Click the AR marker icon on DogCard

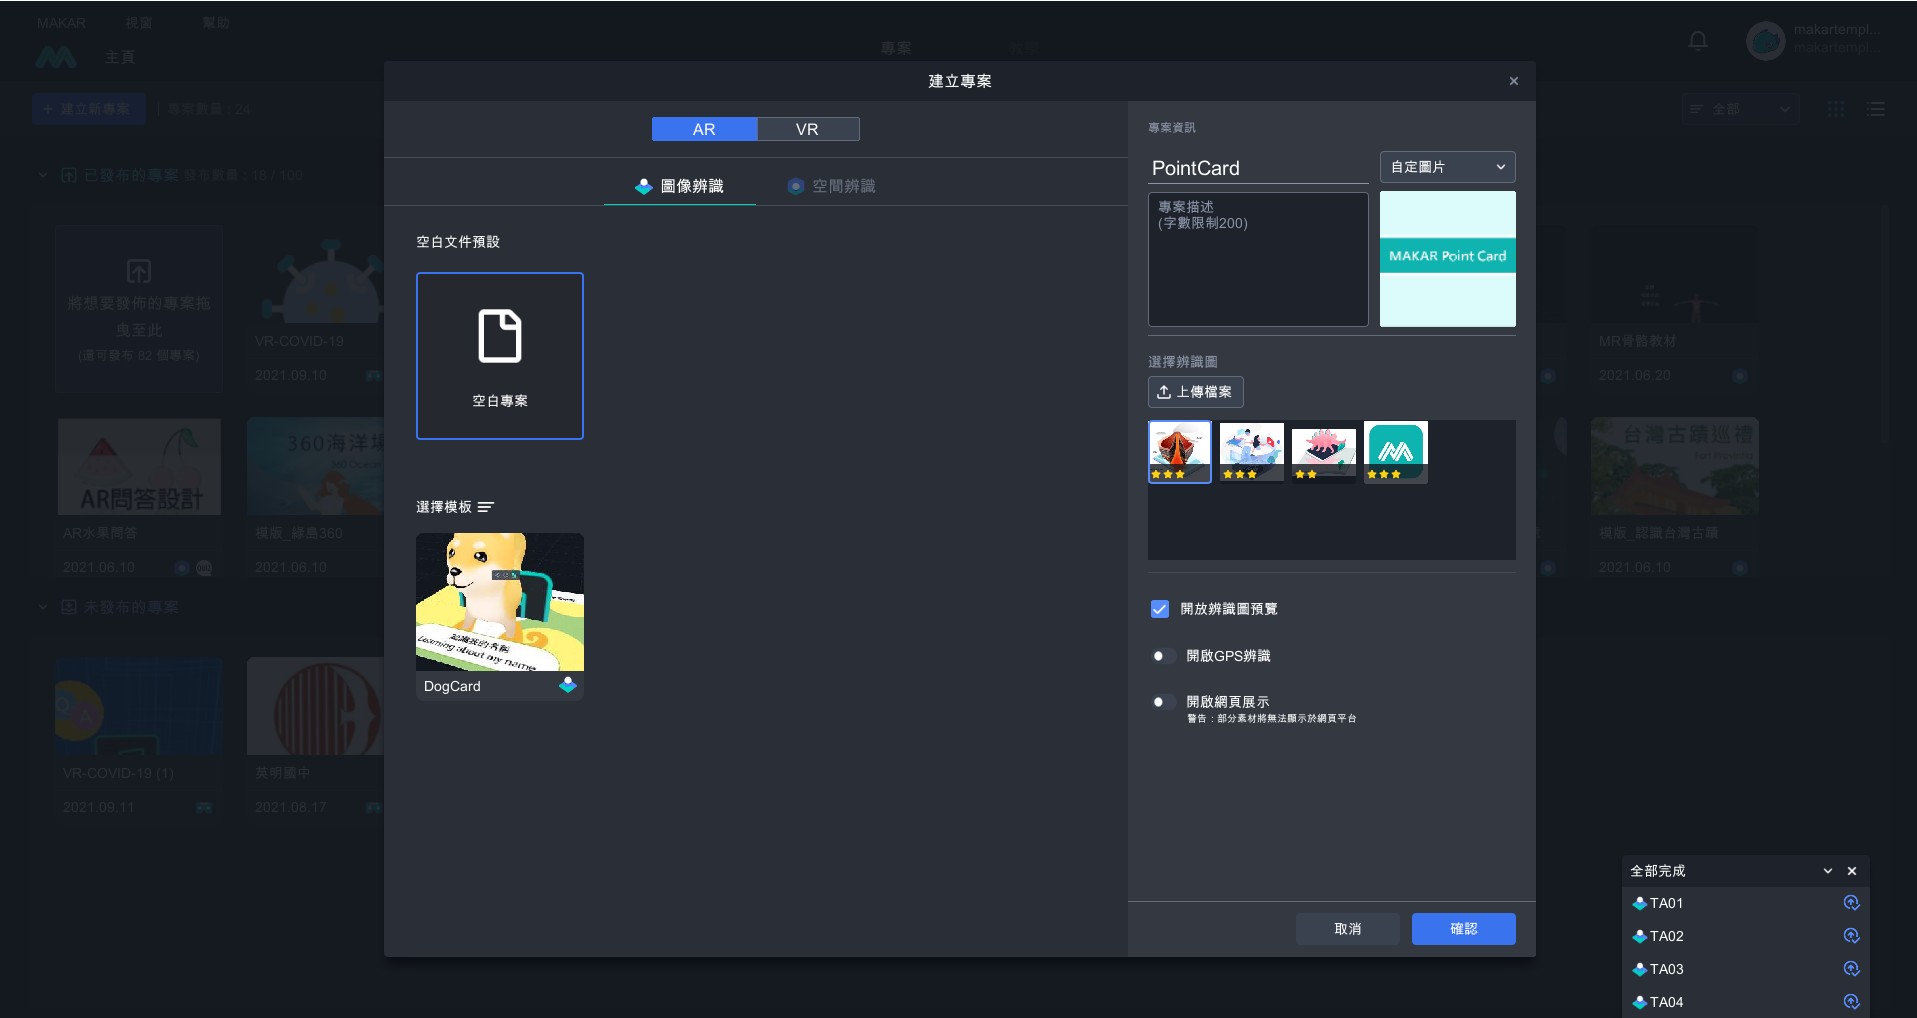[568, 686]
